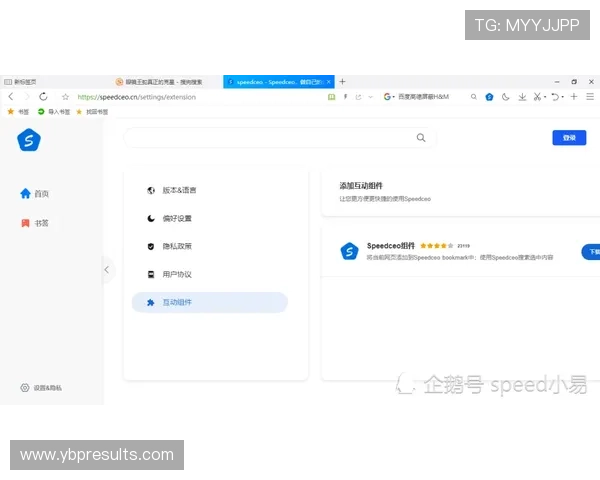
Task: Click the share icon in address bar
Action: point(358,97)
